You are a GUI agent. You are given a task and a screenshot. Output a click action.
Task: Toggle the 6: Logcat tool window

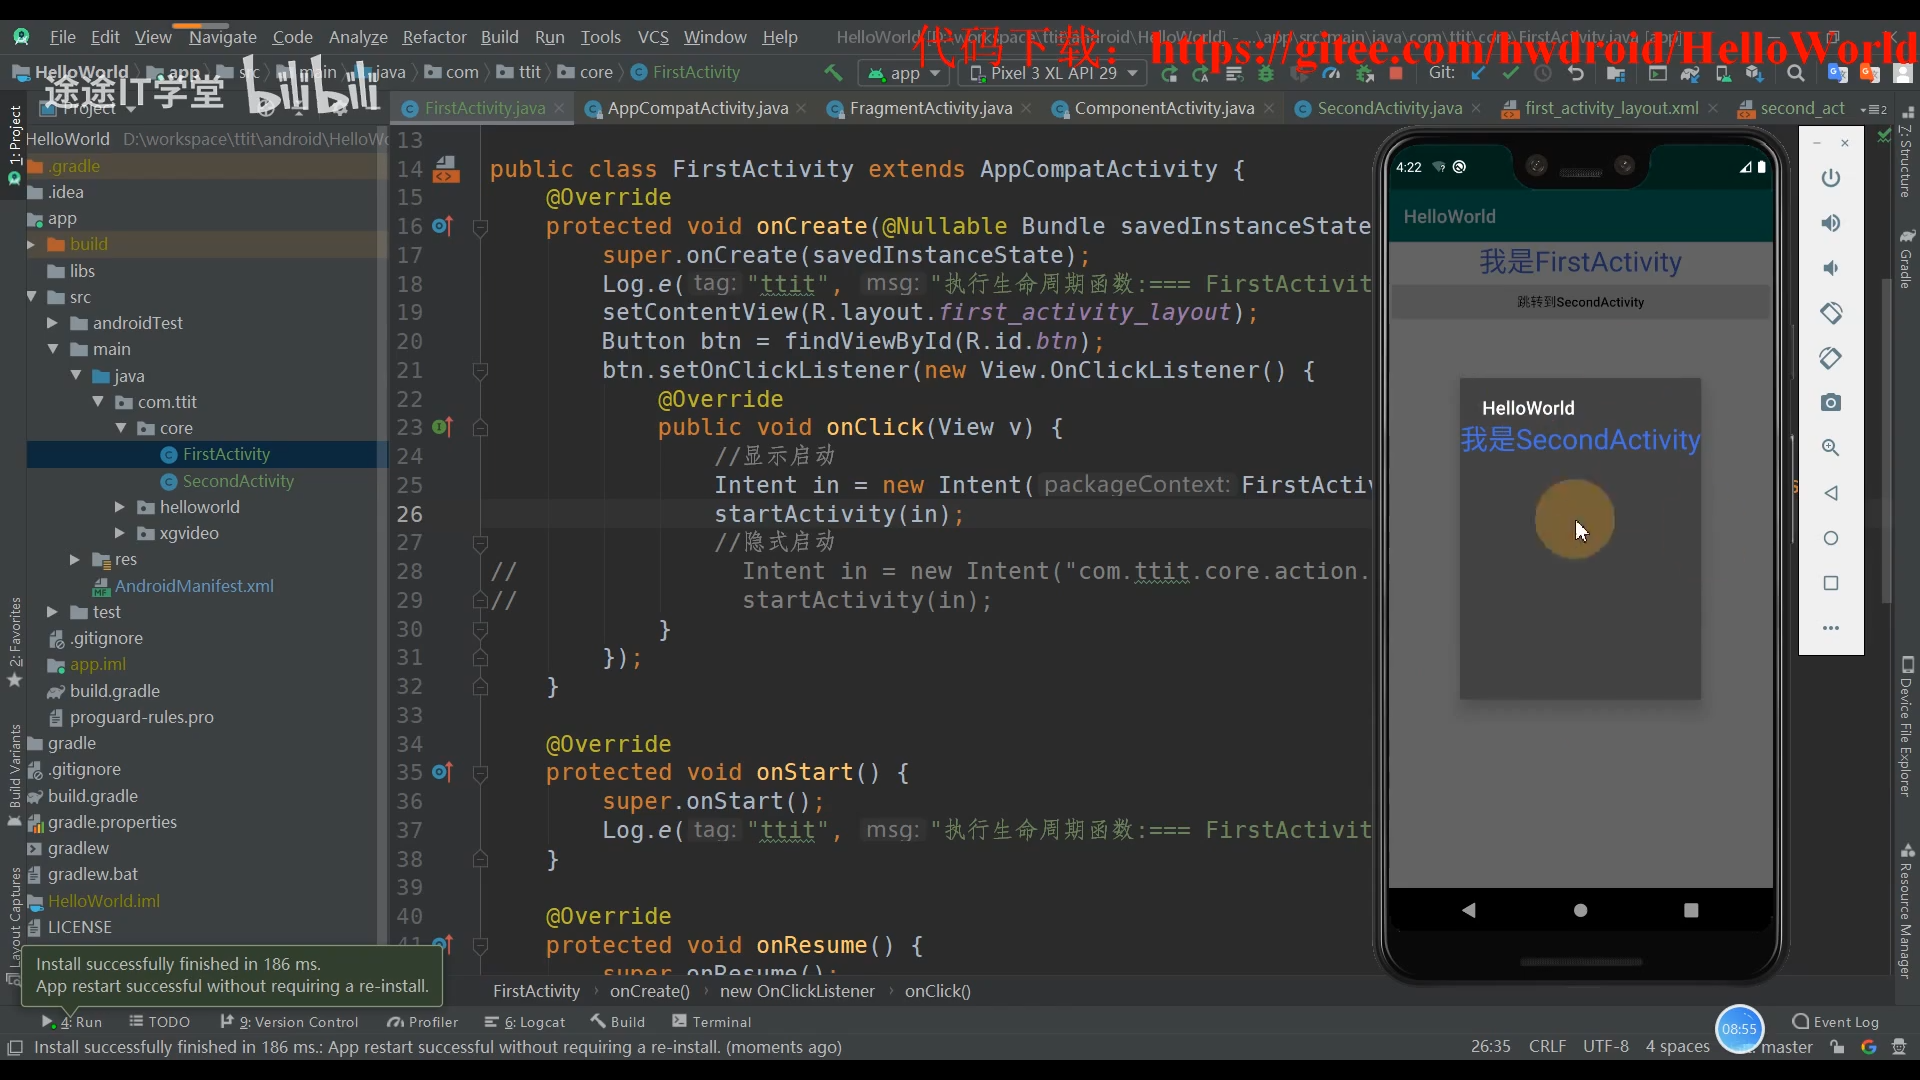pyautogui.click(x=525, y=1021)
